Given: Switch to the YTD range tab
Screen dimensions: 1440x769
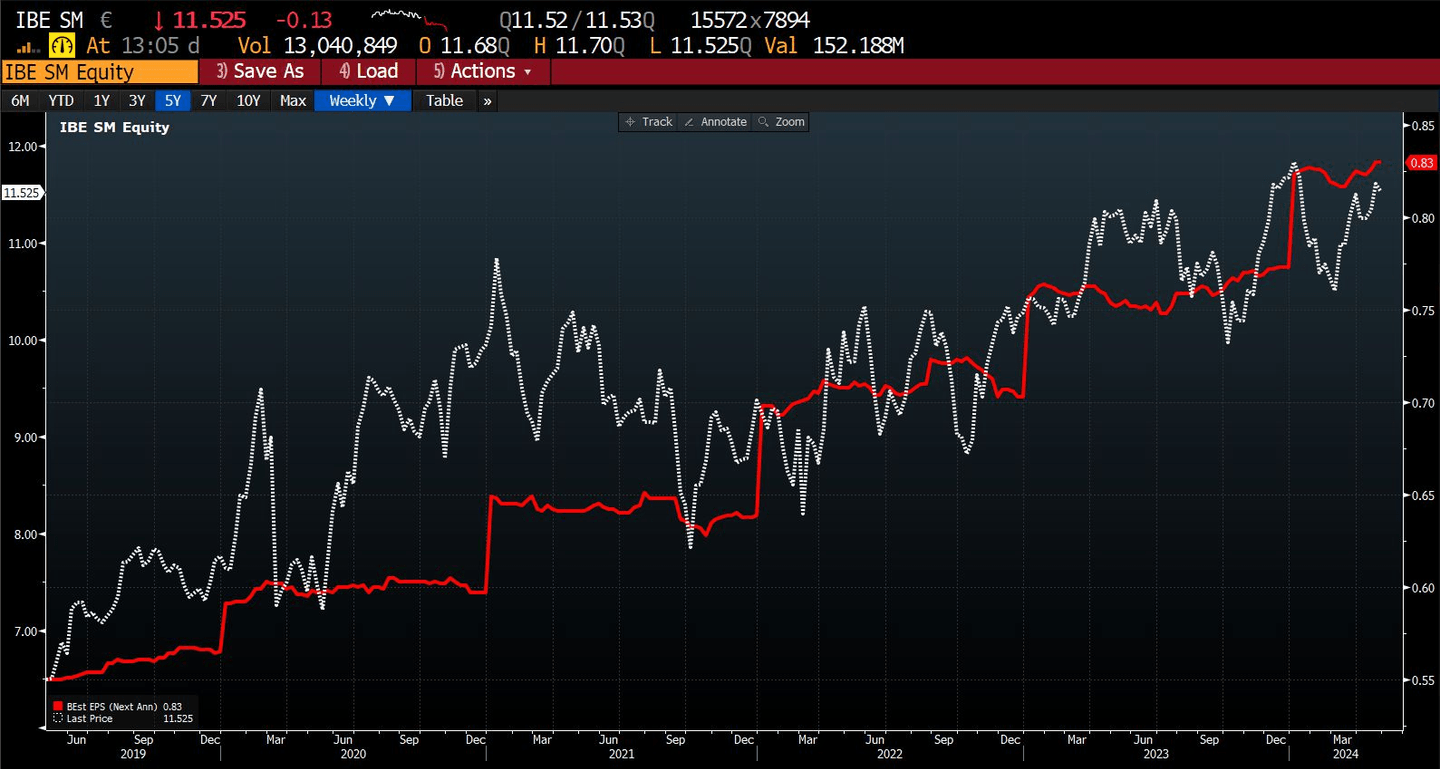Looking at the screenshot, I should tap(61, 100).
